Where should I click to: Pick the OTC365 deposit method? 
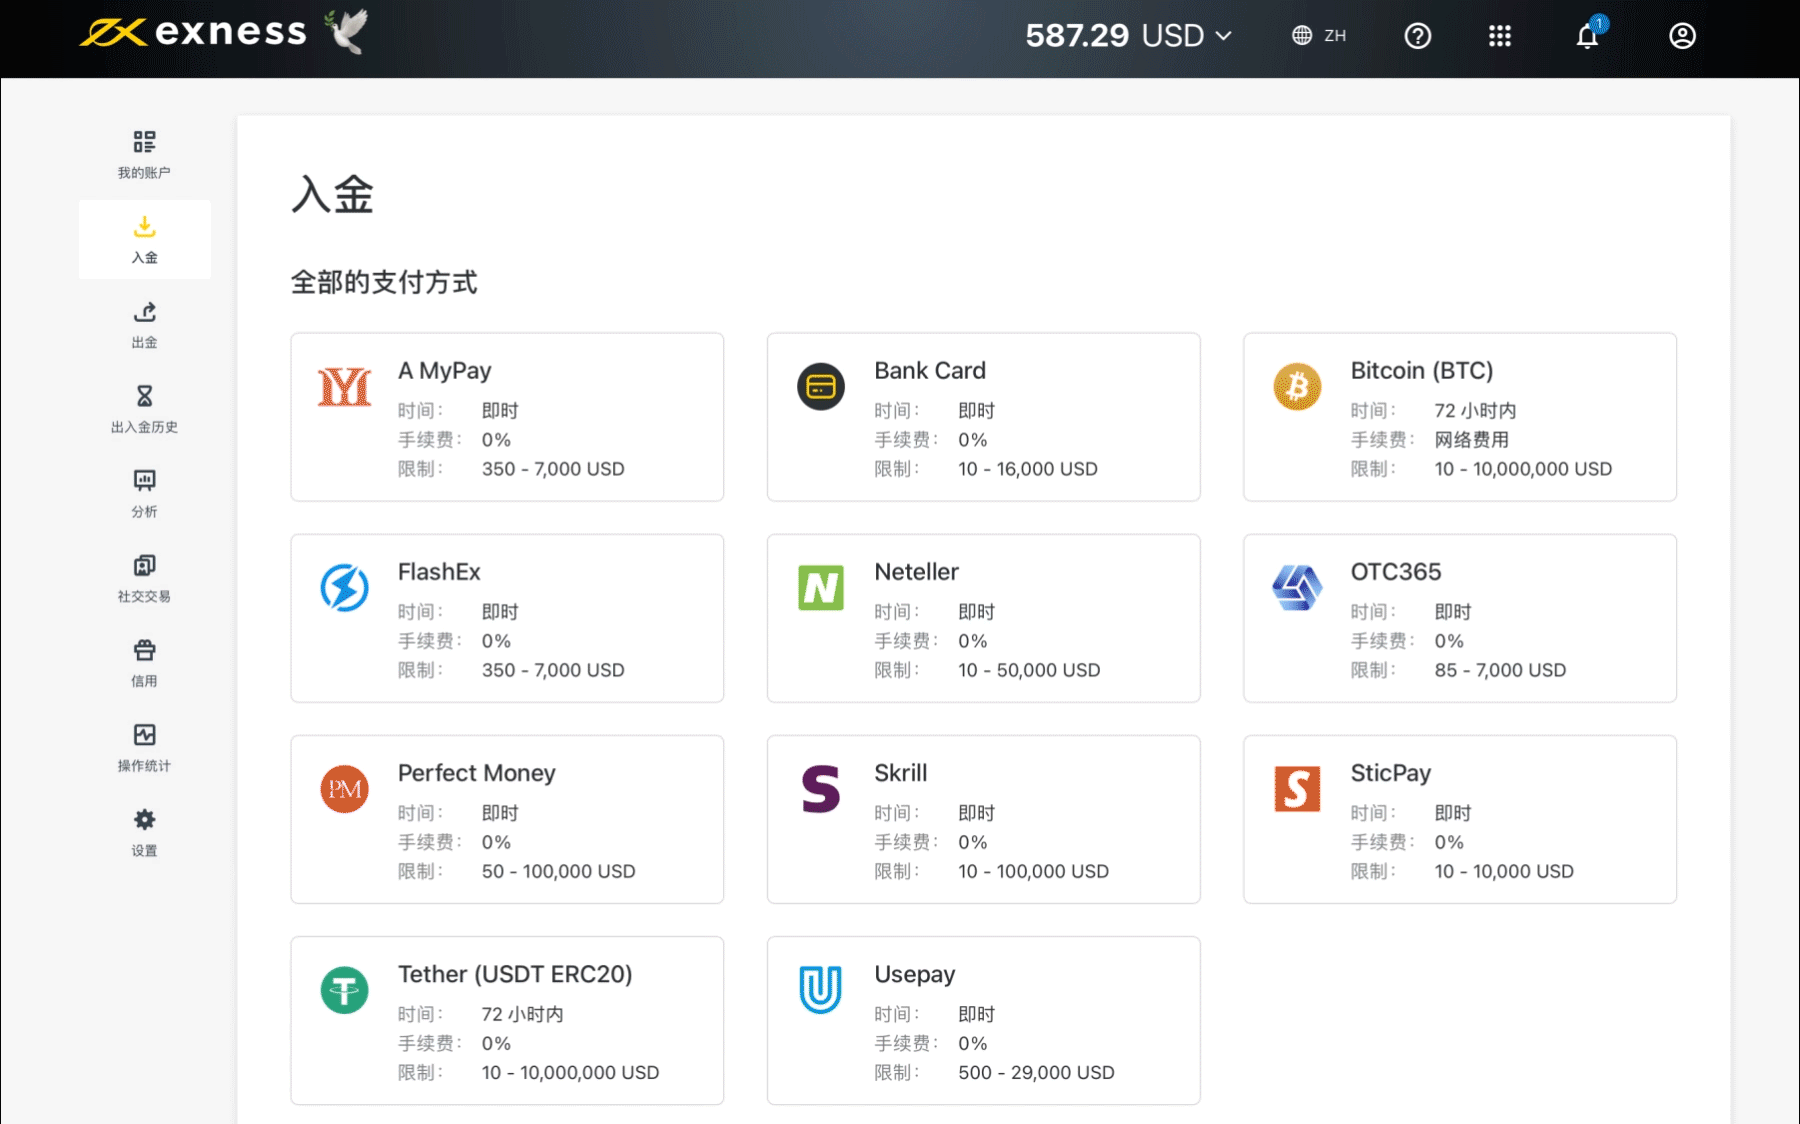click(x=1459, y=618)
